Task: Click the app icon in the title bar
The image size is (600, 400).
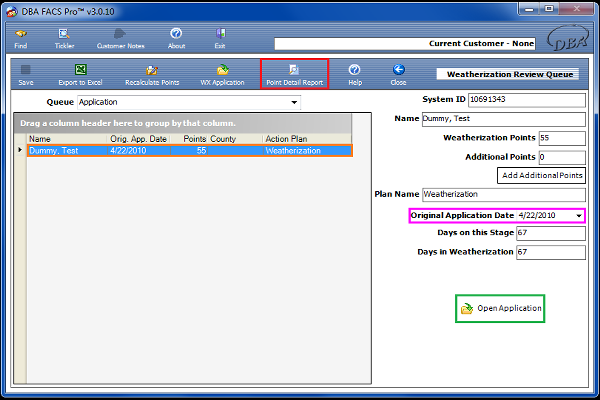Action: click(12, 11)
